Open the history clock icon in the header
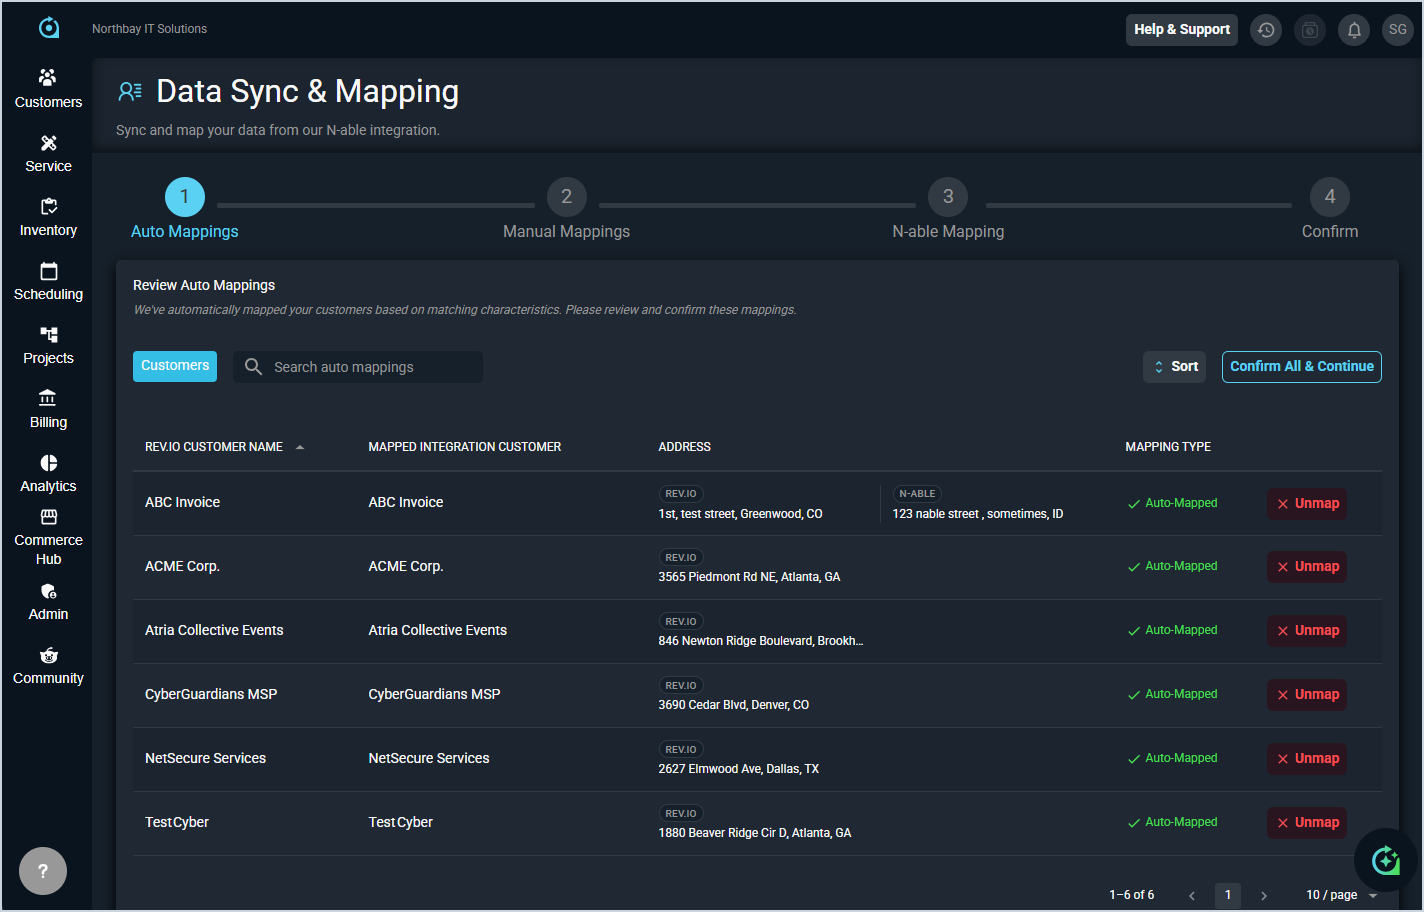Image resolution: width=1424 pixels, height=912 pixels. [x=1266, y=30]
